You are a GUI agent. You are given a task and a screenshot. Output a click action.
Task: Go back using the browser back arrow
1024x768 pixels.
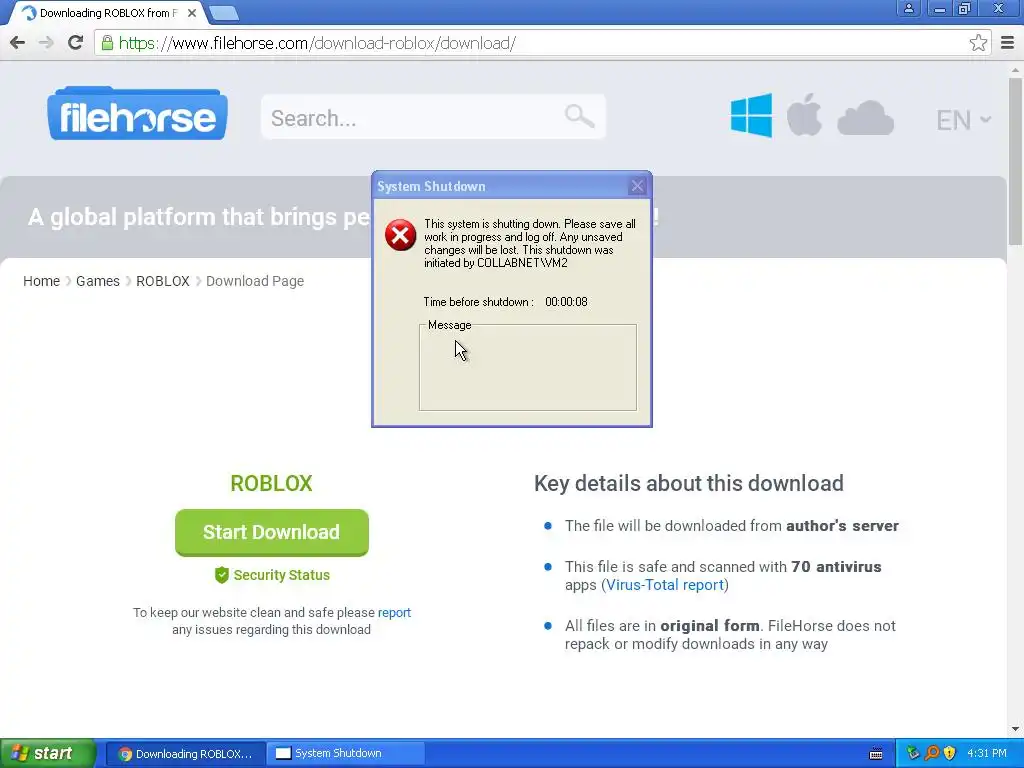[x=18, y=43]
